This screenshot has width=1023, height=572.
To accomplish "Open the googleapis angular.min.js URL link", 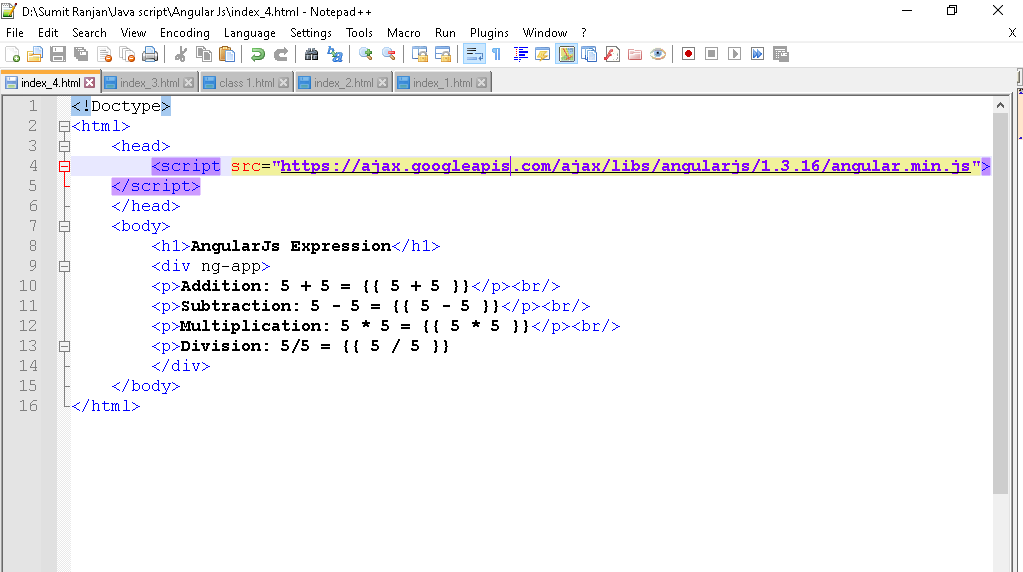I will (x=625, y=166).
